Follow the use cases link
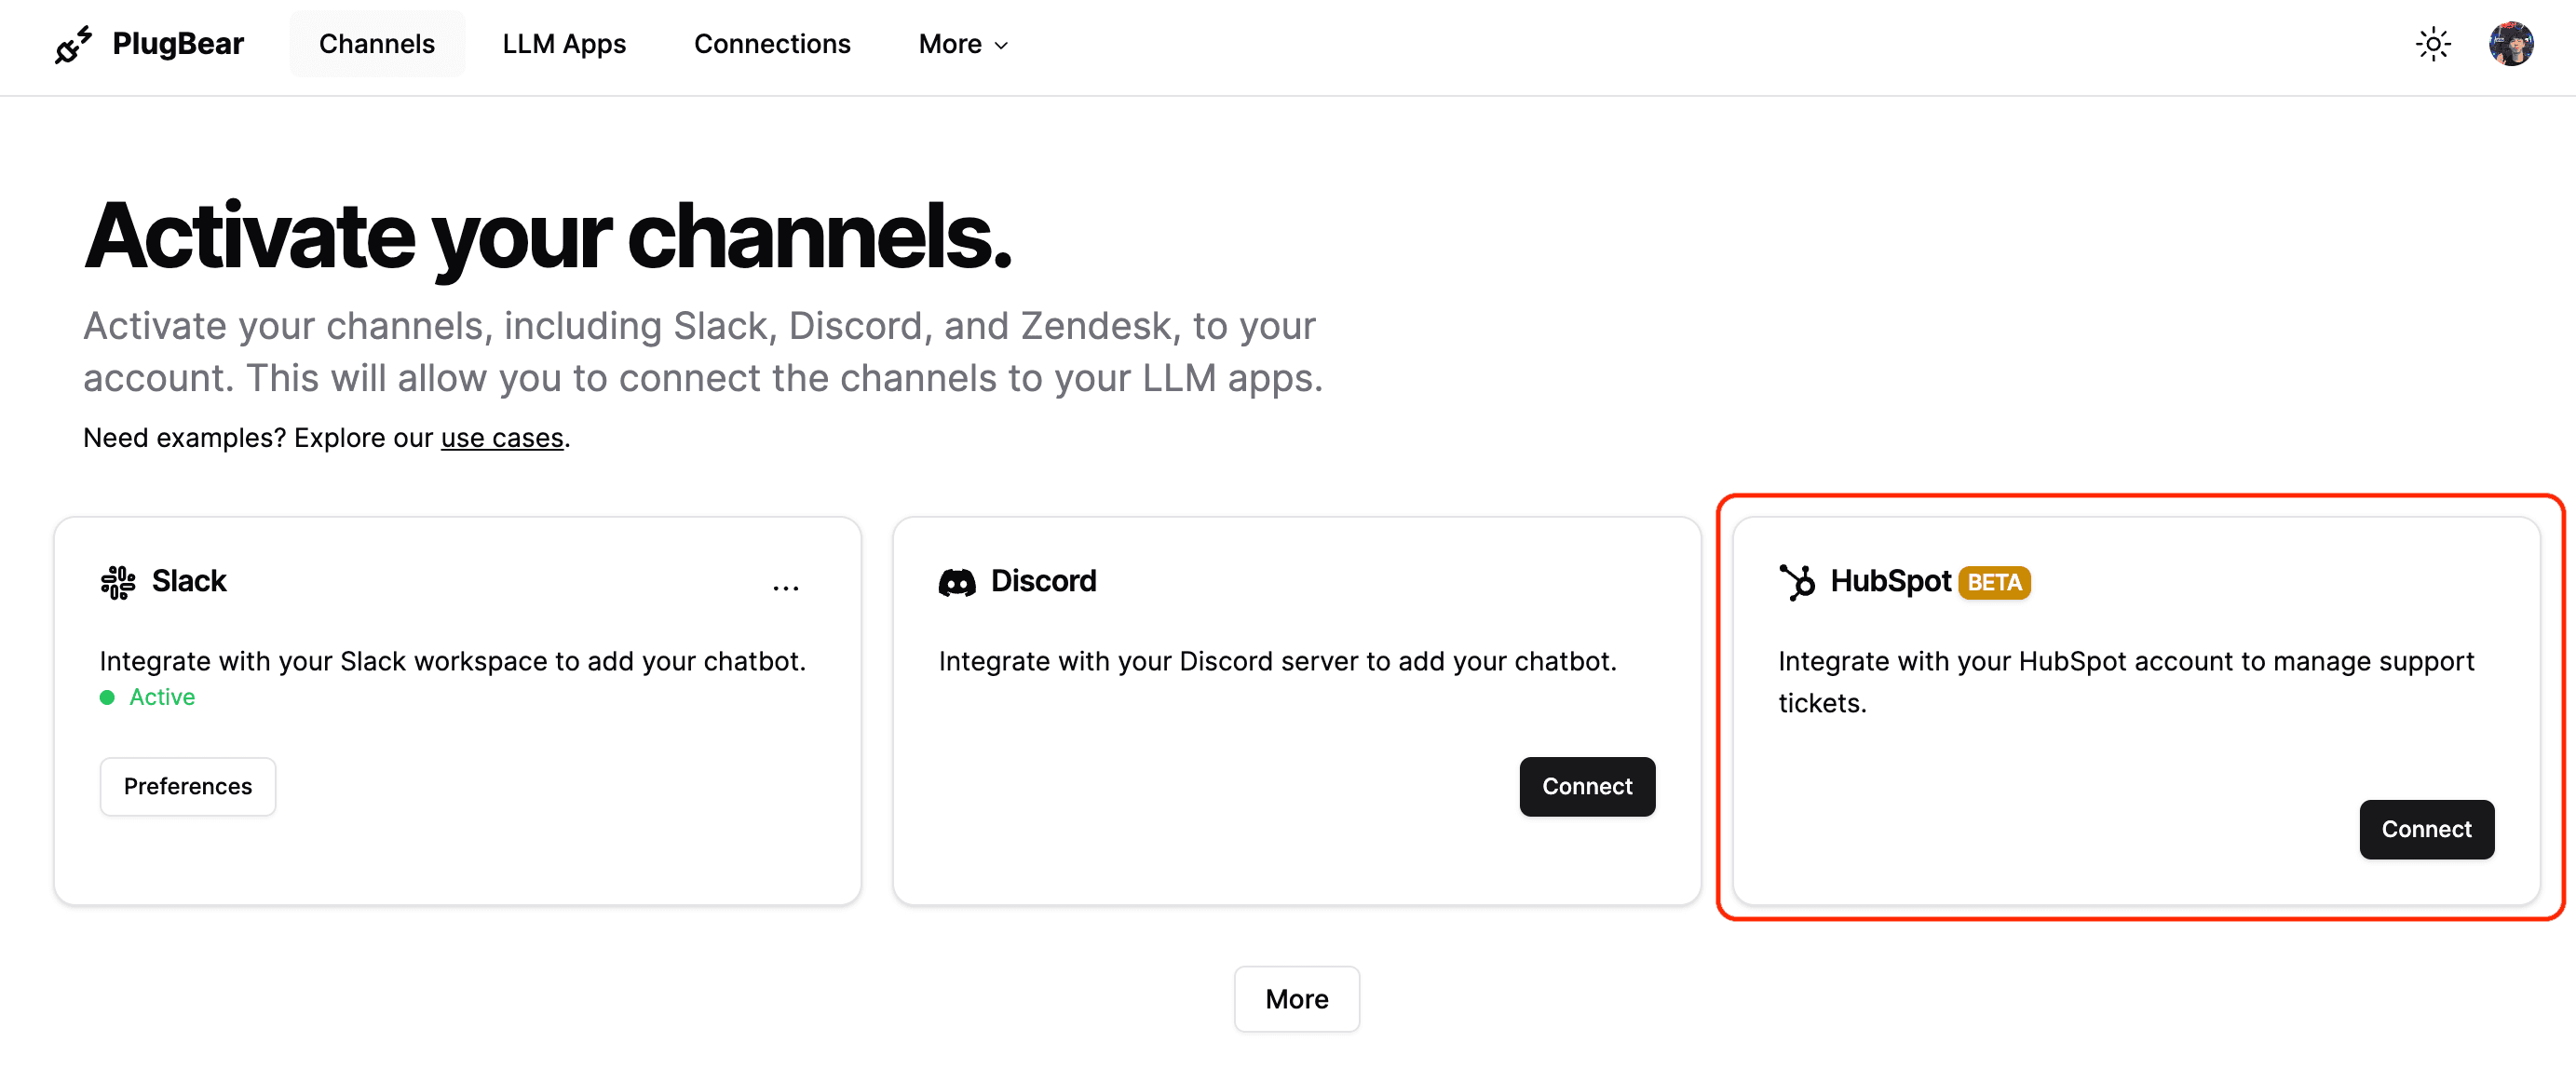The image size is (2576, 1069). pyautogui.click(x=502, y=438)
